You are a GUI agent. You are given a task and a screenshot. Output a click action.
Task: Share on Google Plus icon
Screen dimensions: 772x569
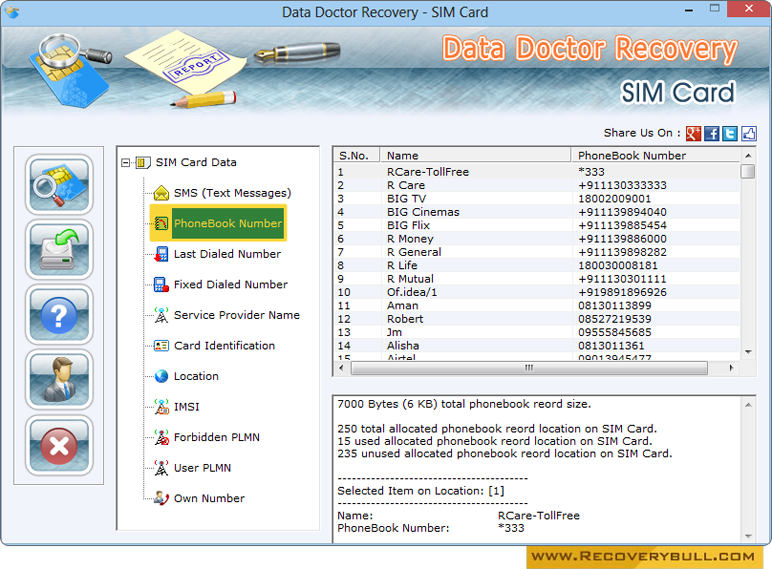[693, 133]
